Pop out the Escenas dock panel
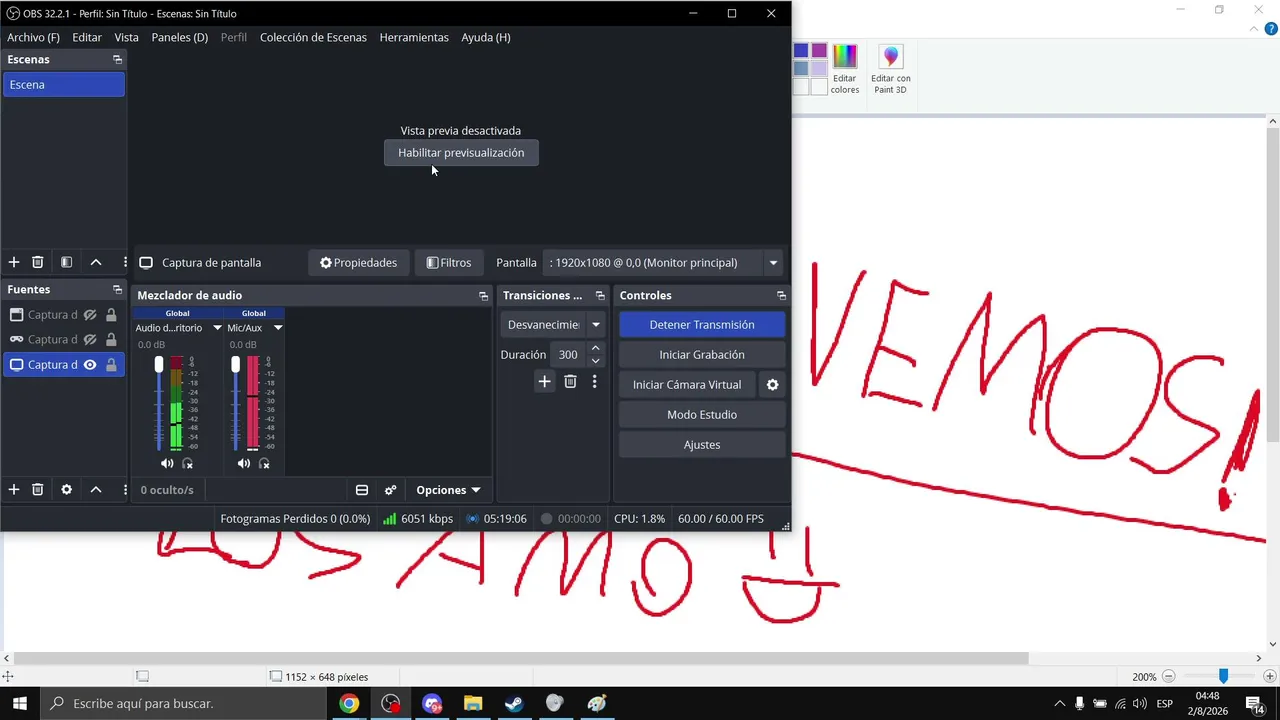The image size is (1280, 720). (117, 60)
